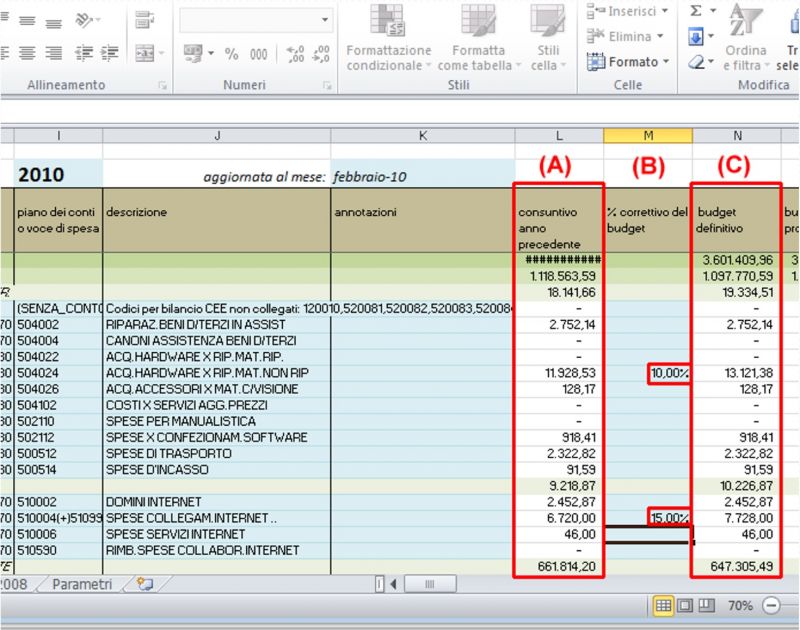Click the budget definitivo header cell
800x630 pixels.
point(737,220)
